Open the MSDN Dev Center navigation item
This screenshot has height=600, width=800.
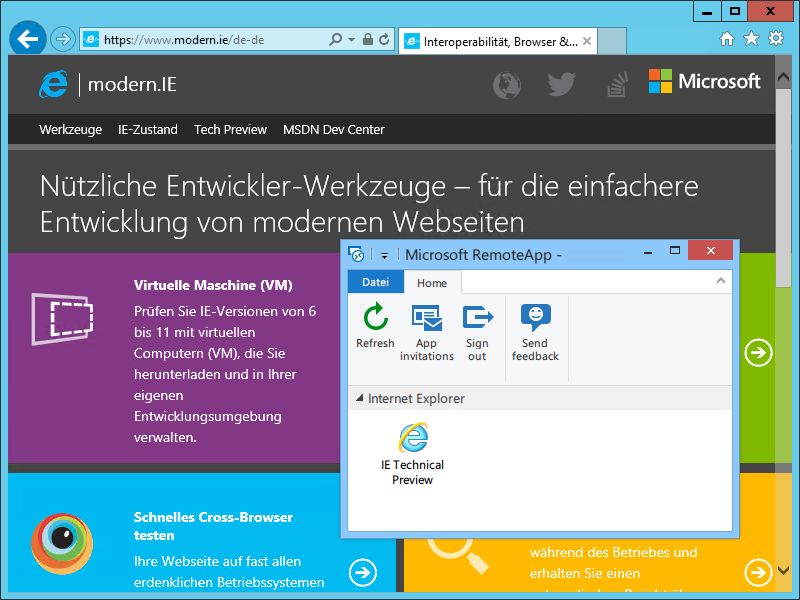tap(334, 130)
